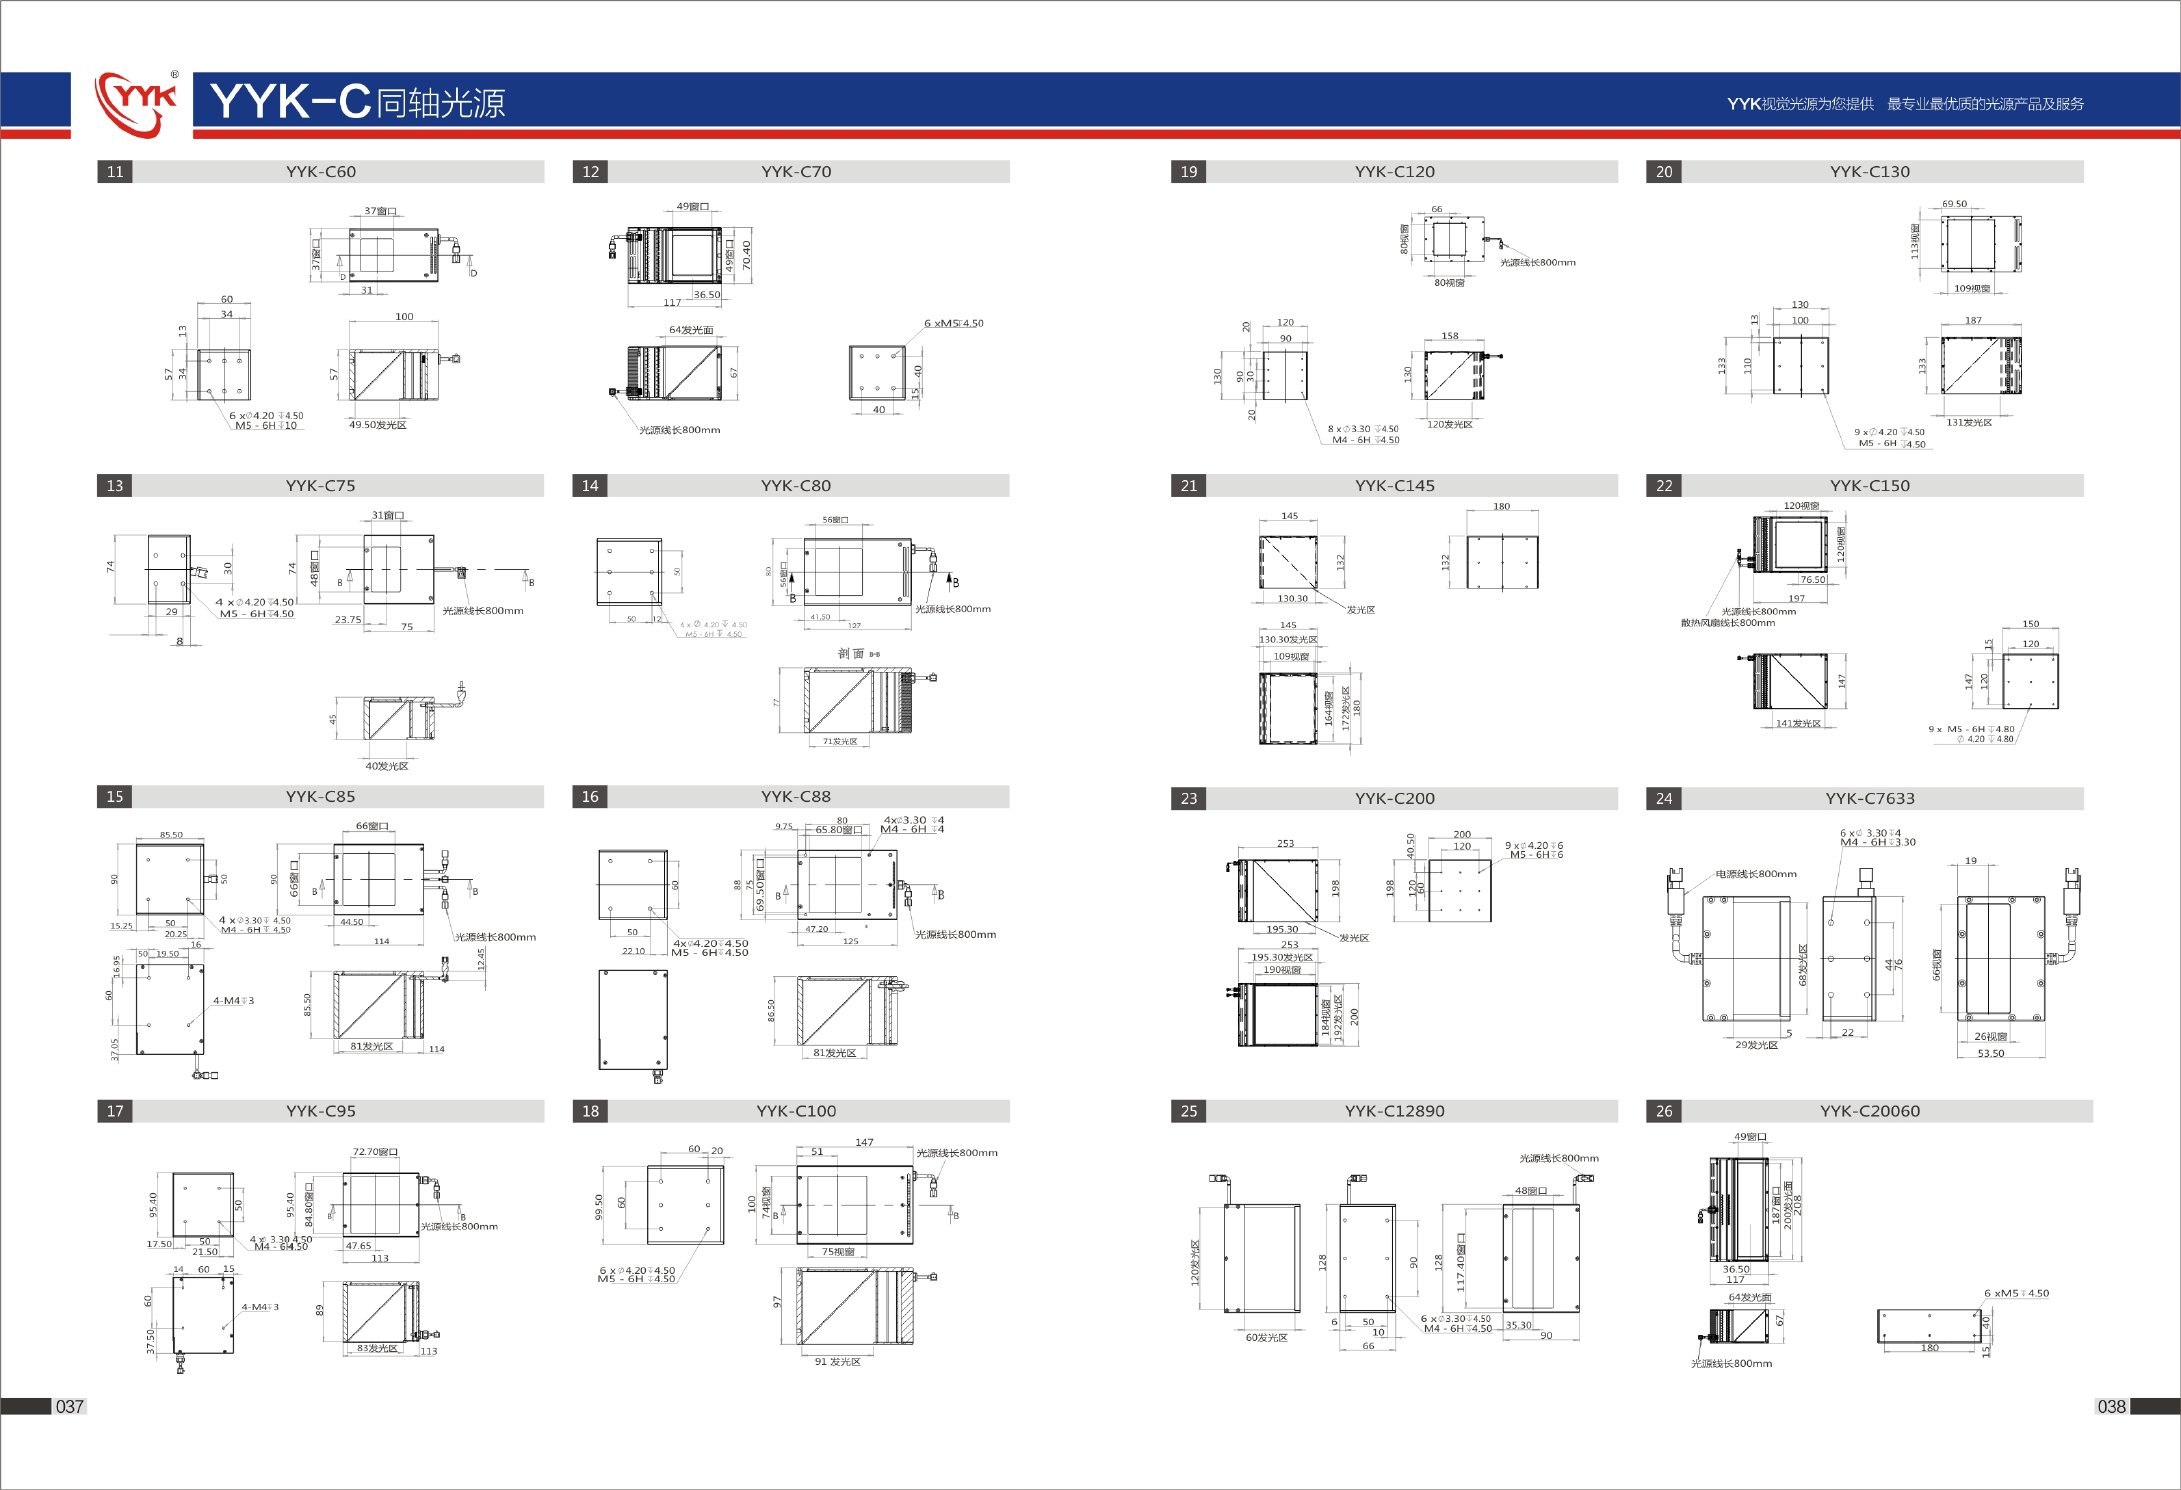The height and width of the screenshot is (1490, 2181).
Task: Select the 'YYK-C80' section heading
Action: pyautogui.click(x=796, y=486)
